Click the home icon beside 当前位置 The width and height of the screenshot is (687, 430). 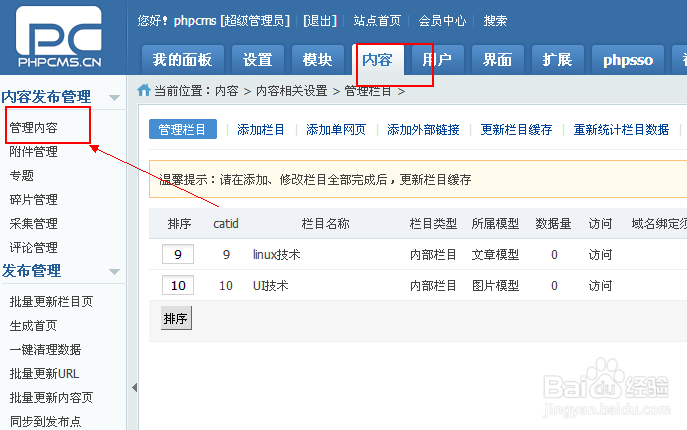(144, 90)
